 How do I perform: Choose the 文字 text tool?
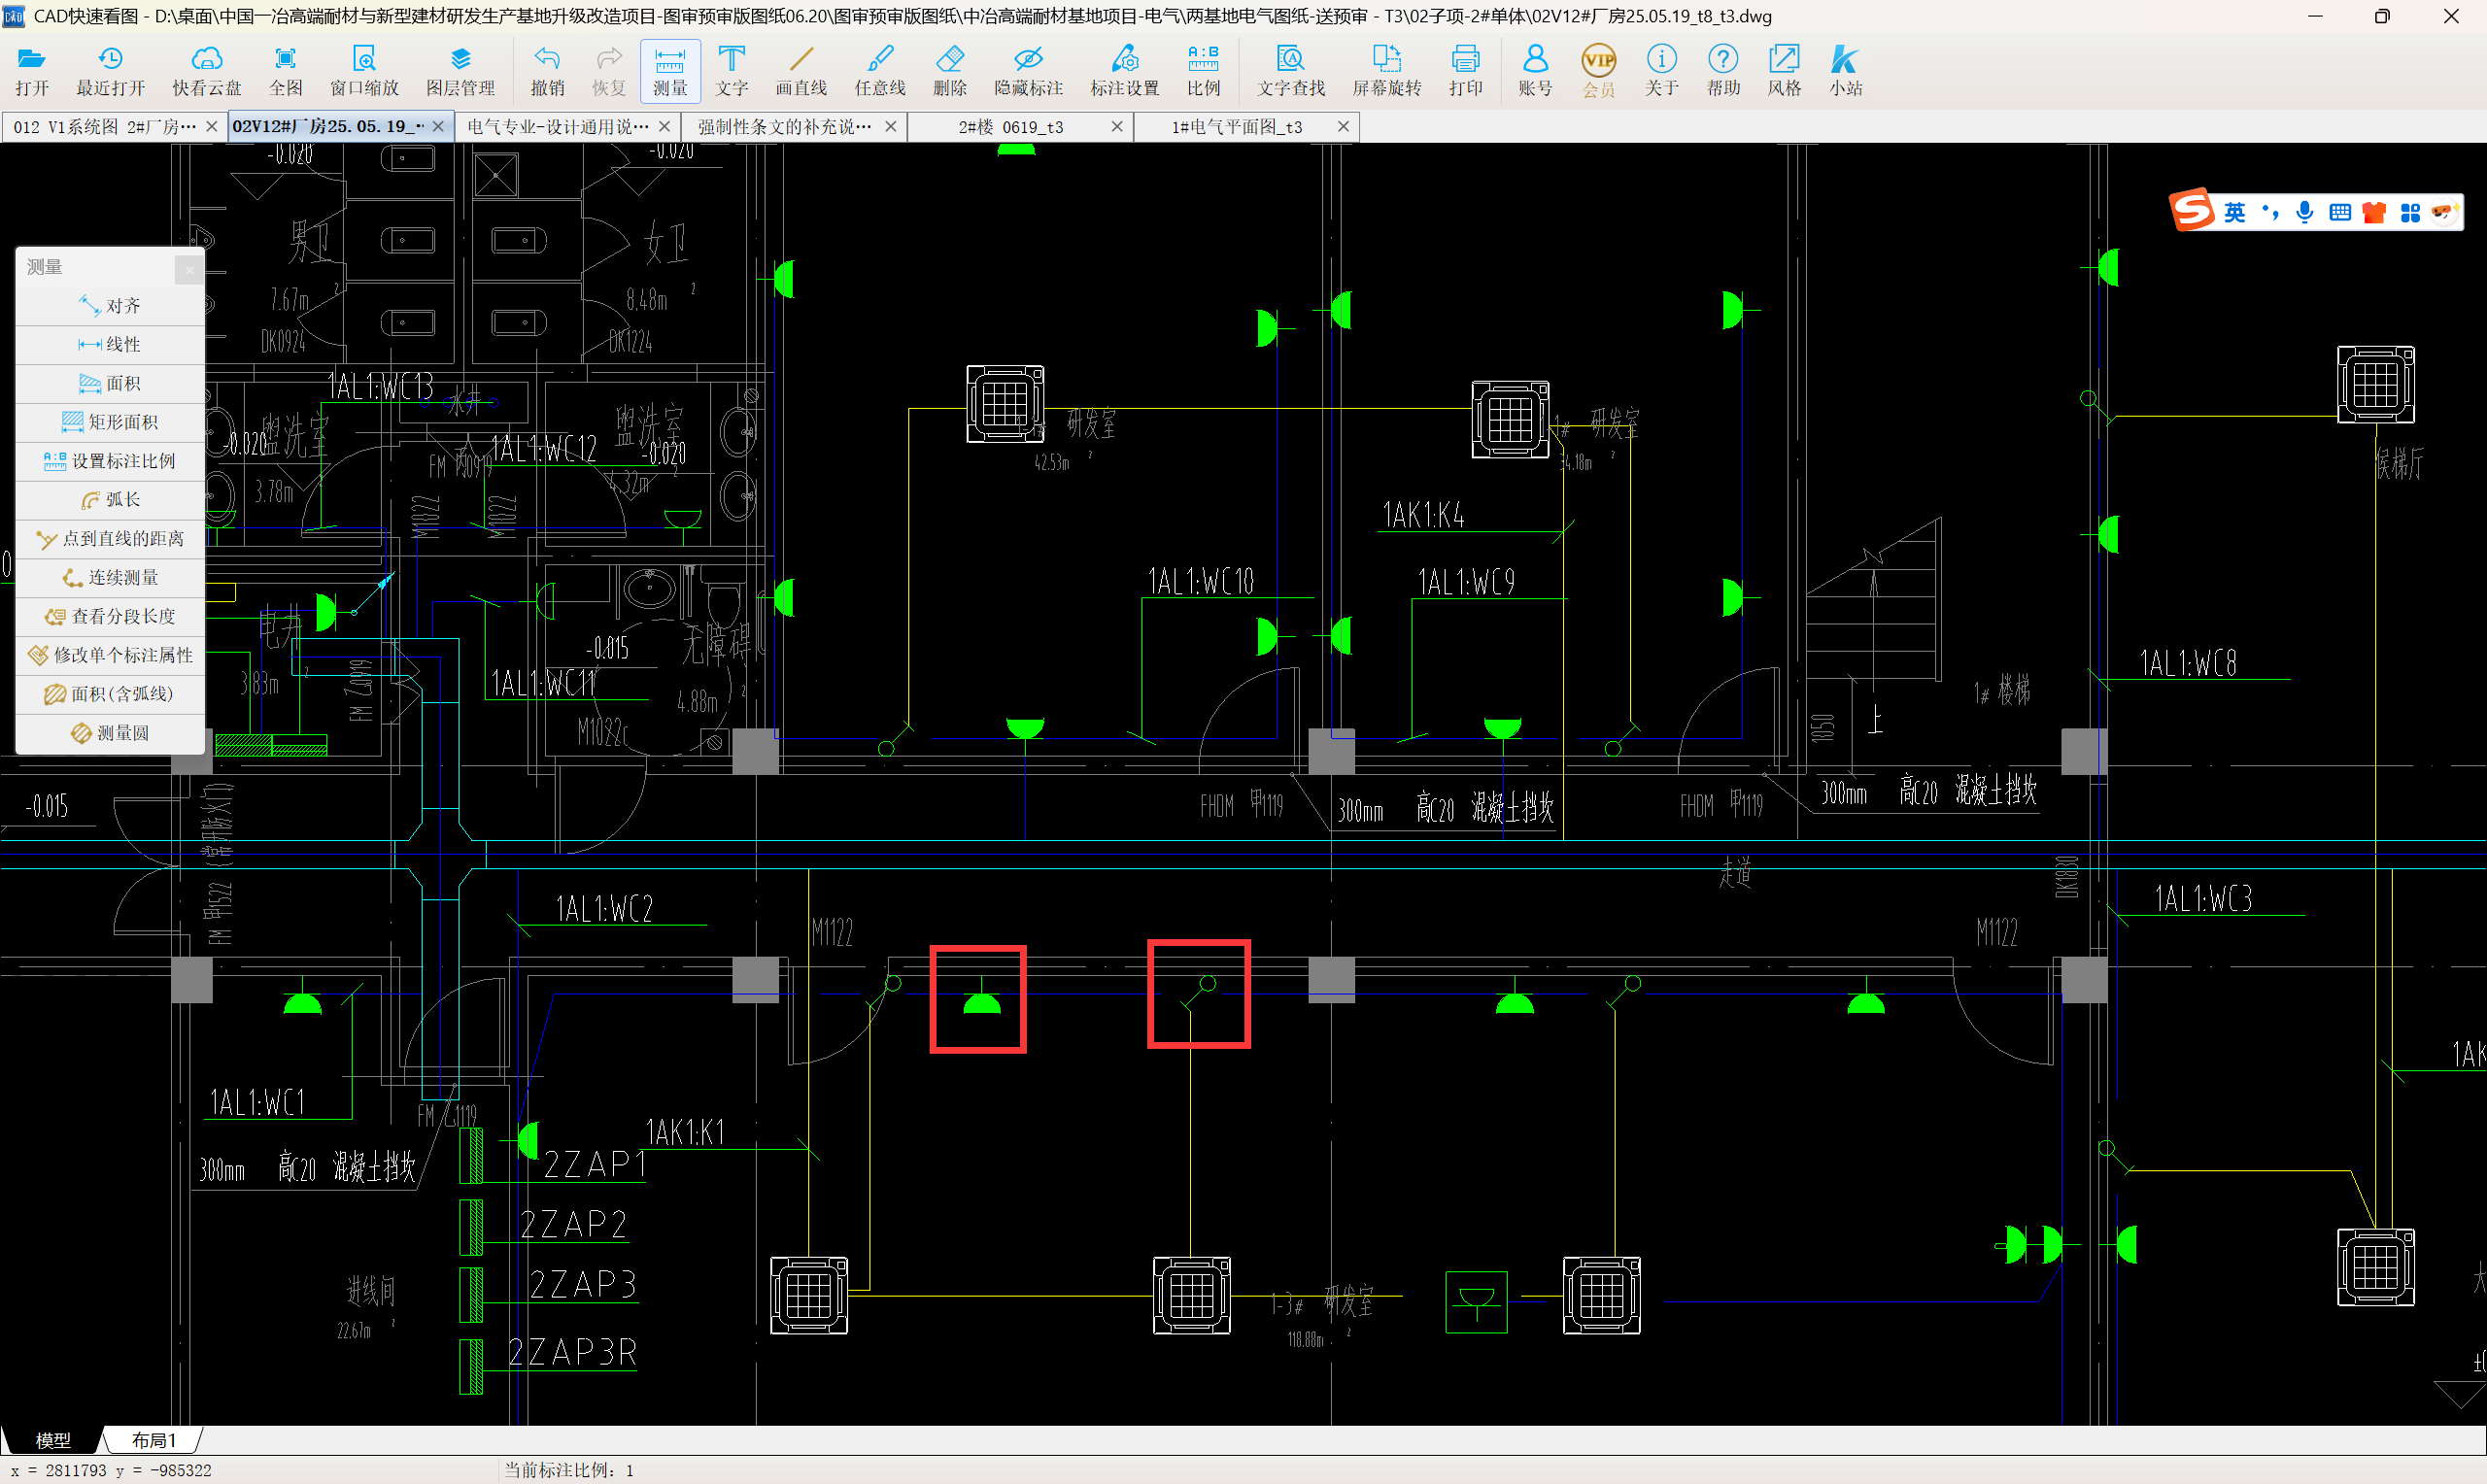731,72
